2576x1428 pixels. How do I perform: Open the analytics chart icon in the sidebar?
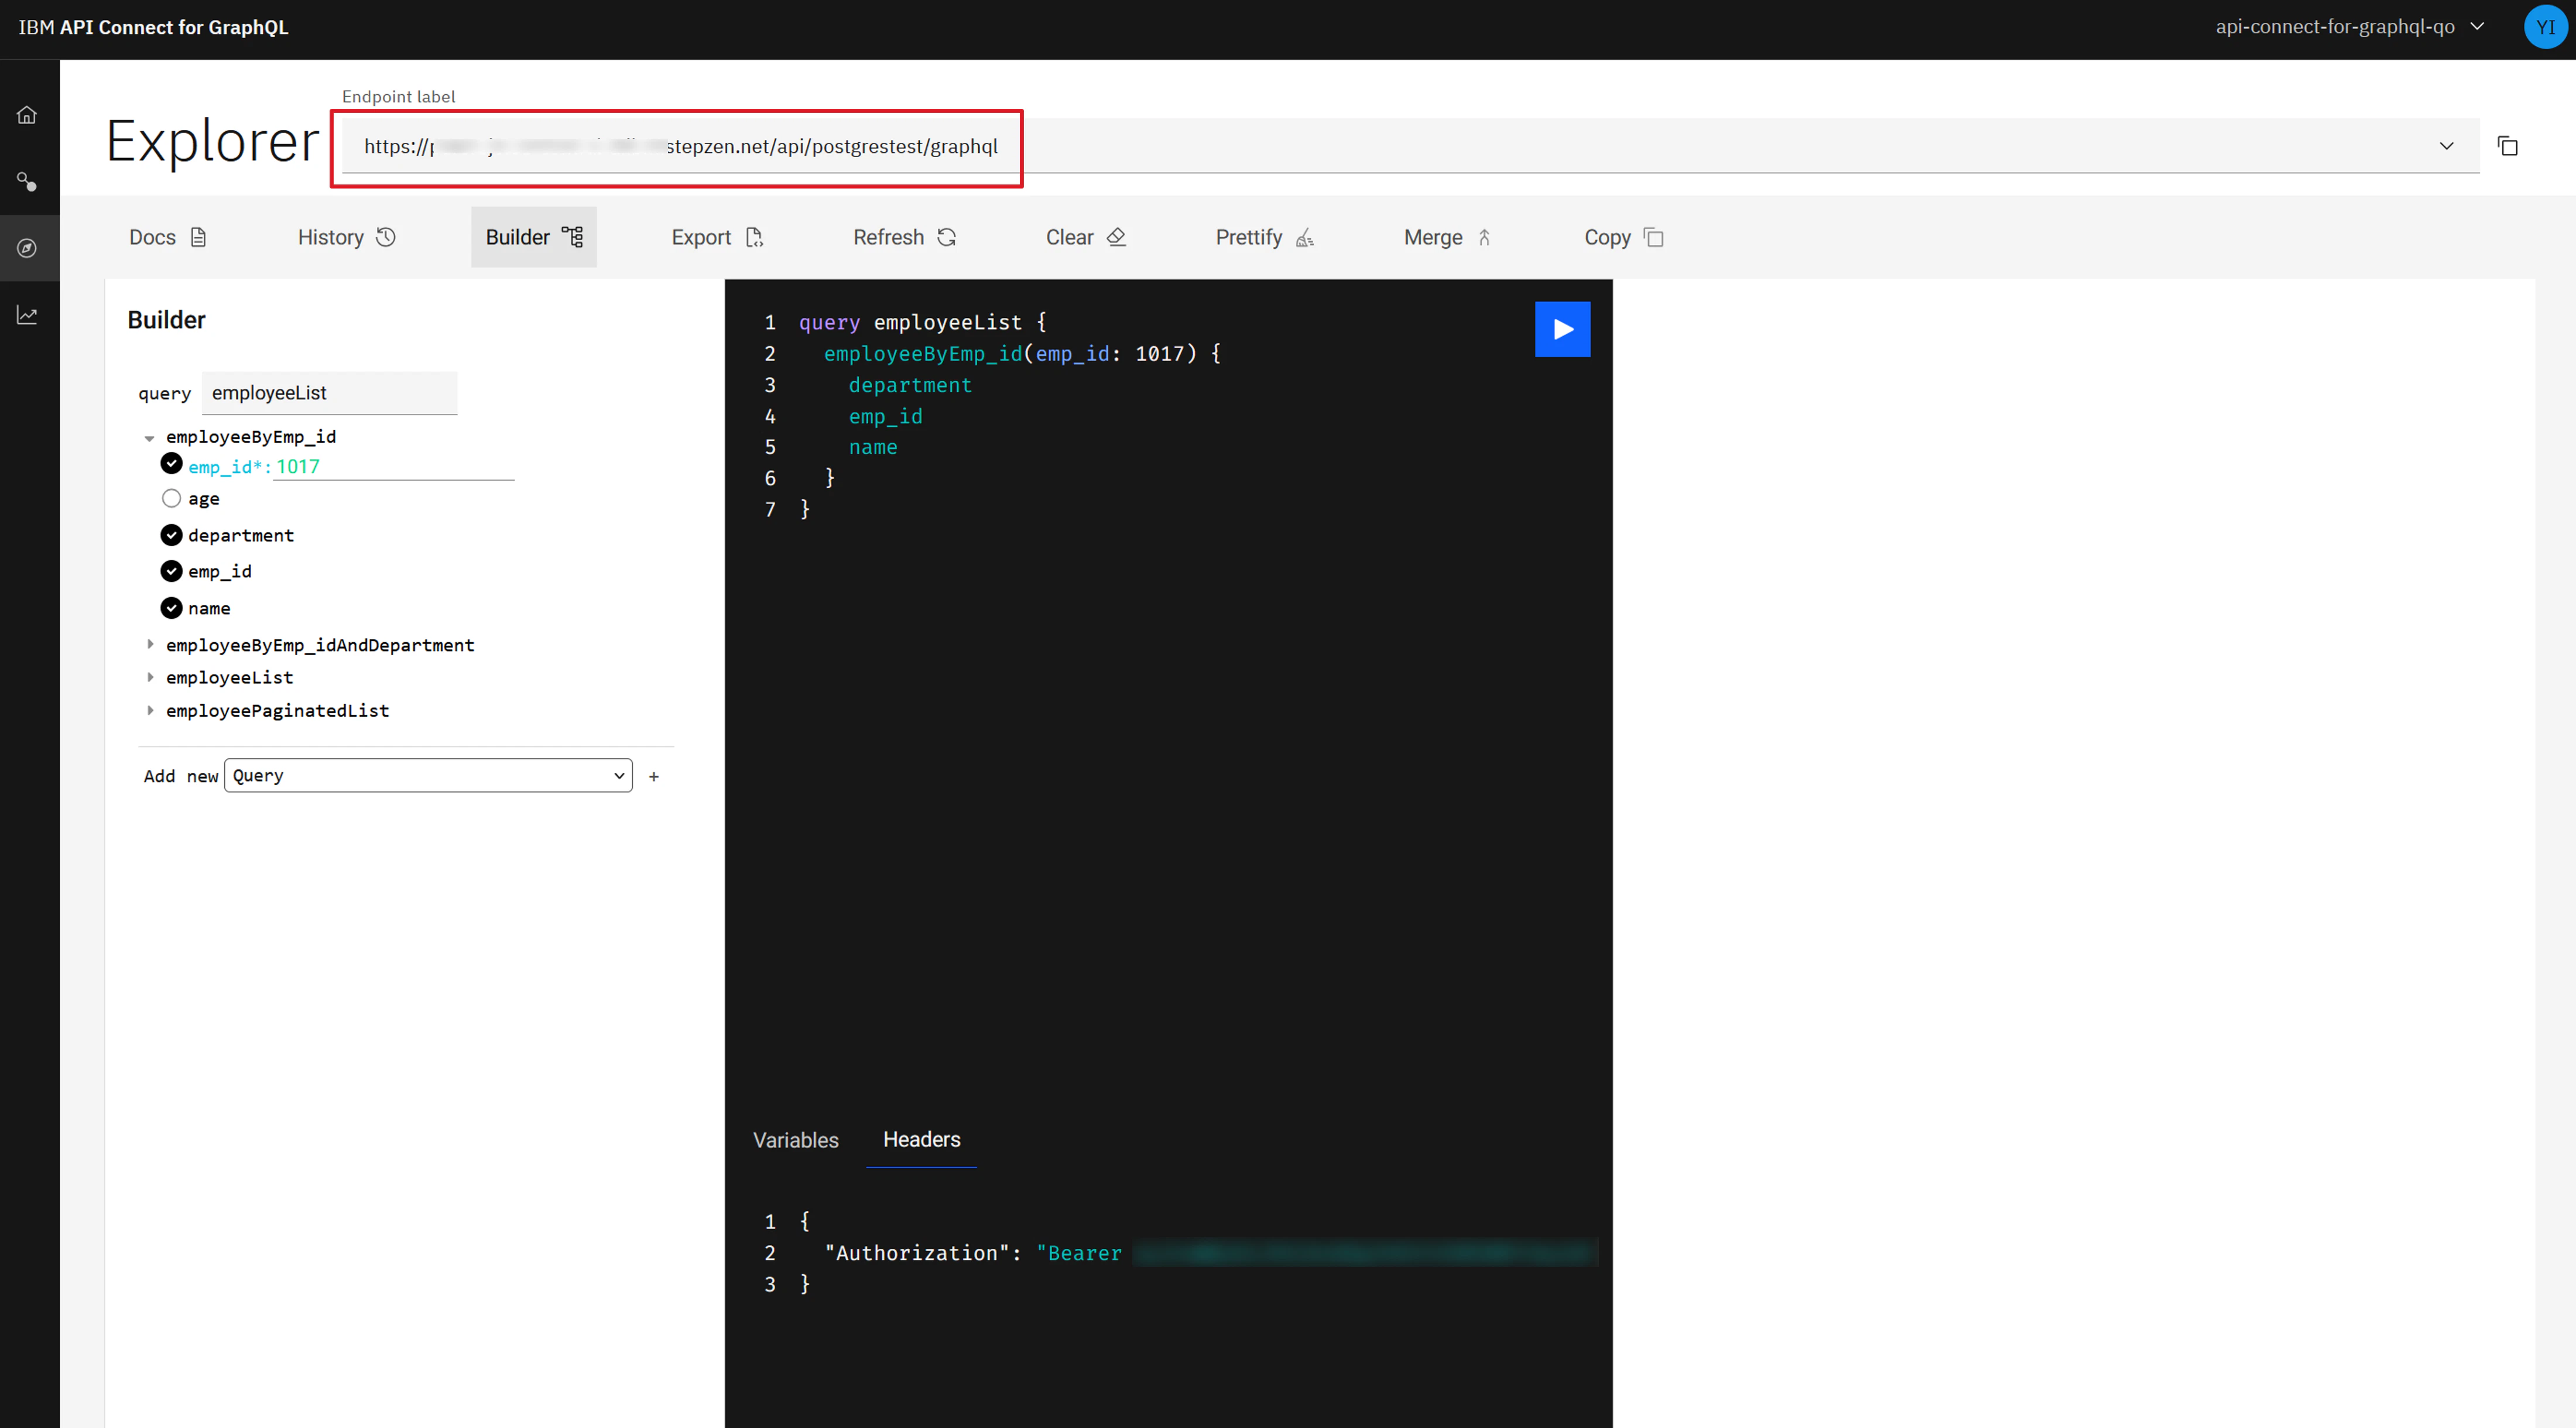pos(27,315)
